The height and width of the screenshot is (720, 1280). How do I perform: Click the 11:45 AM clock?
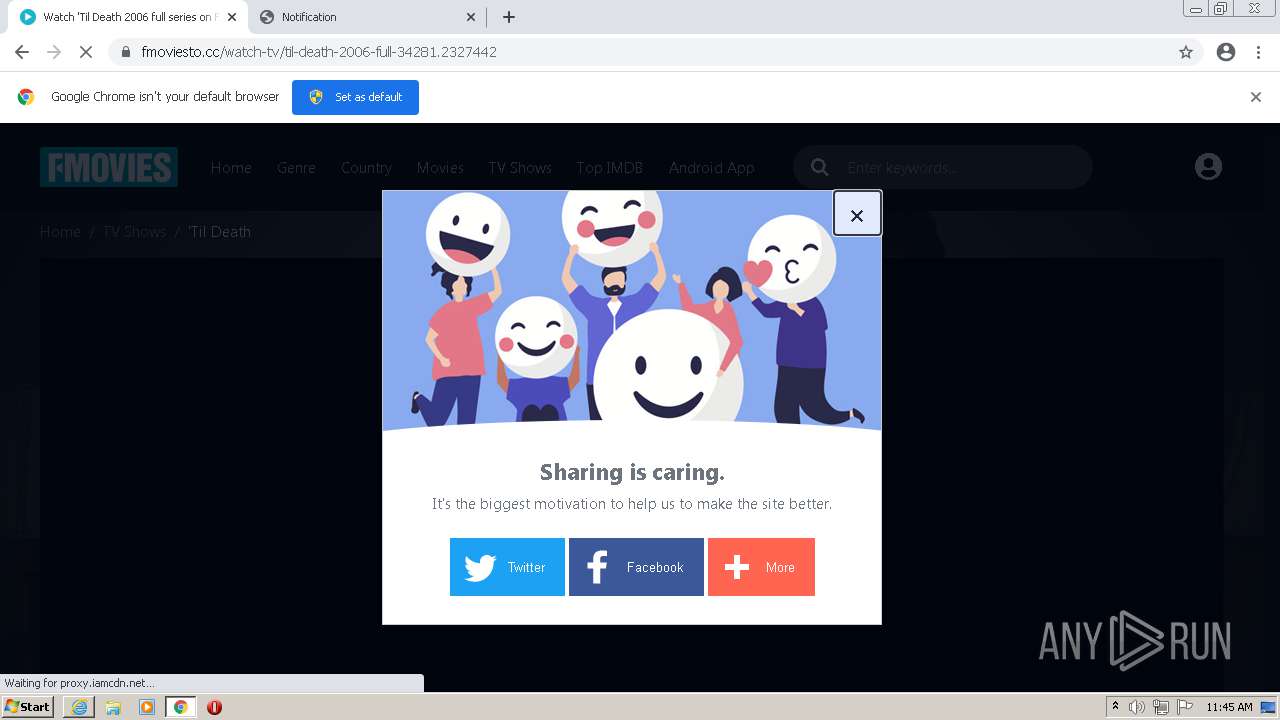click(x=1229, y=707)
